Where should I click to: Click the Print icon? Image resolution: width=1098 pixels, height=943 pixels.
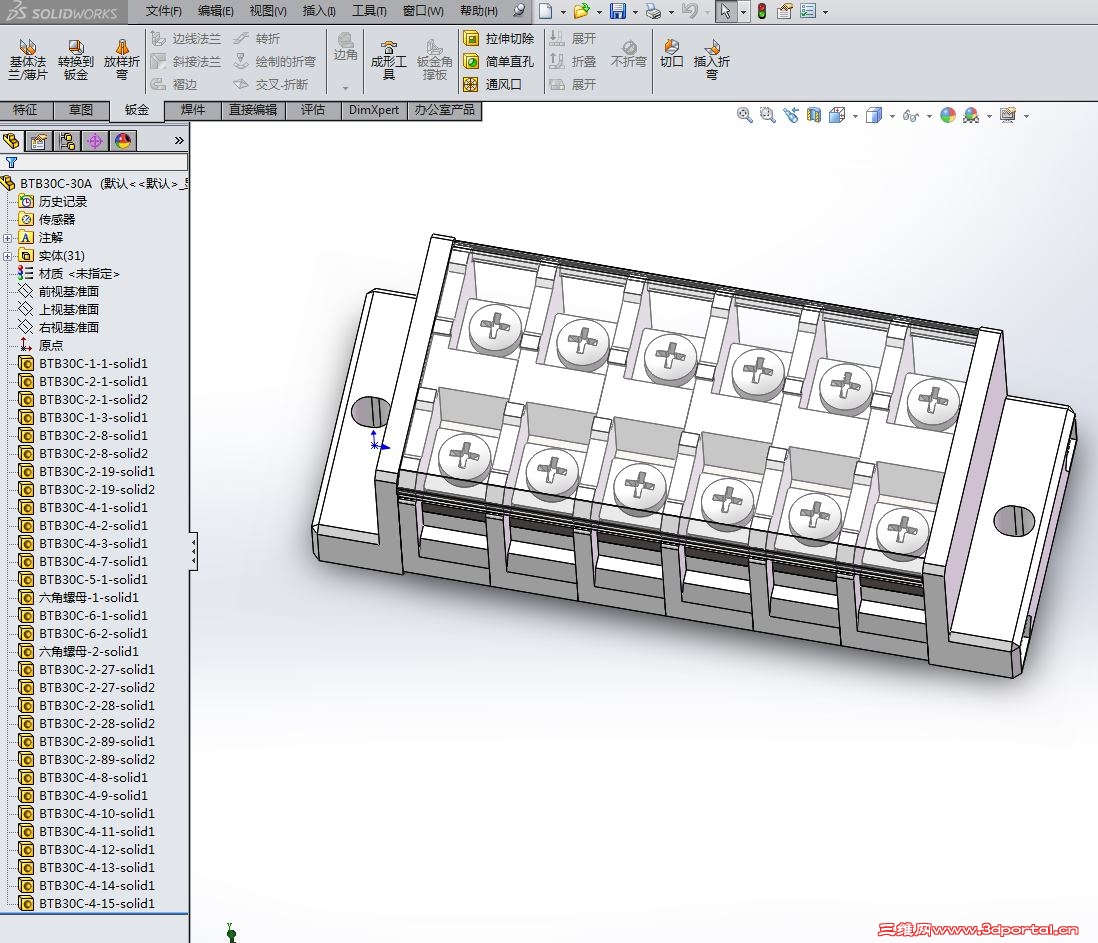(653, 11)
